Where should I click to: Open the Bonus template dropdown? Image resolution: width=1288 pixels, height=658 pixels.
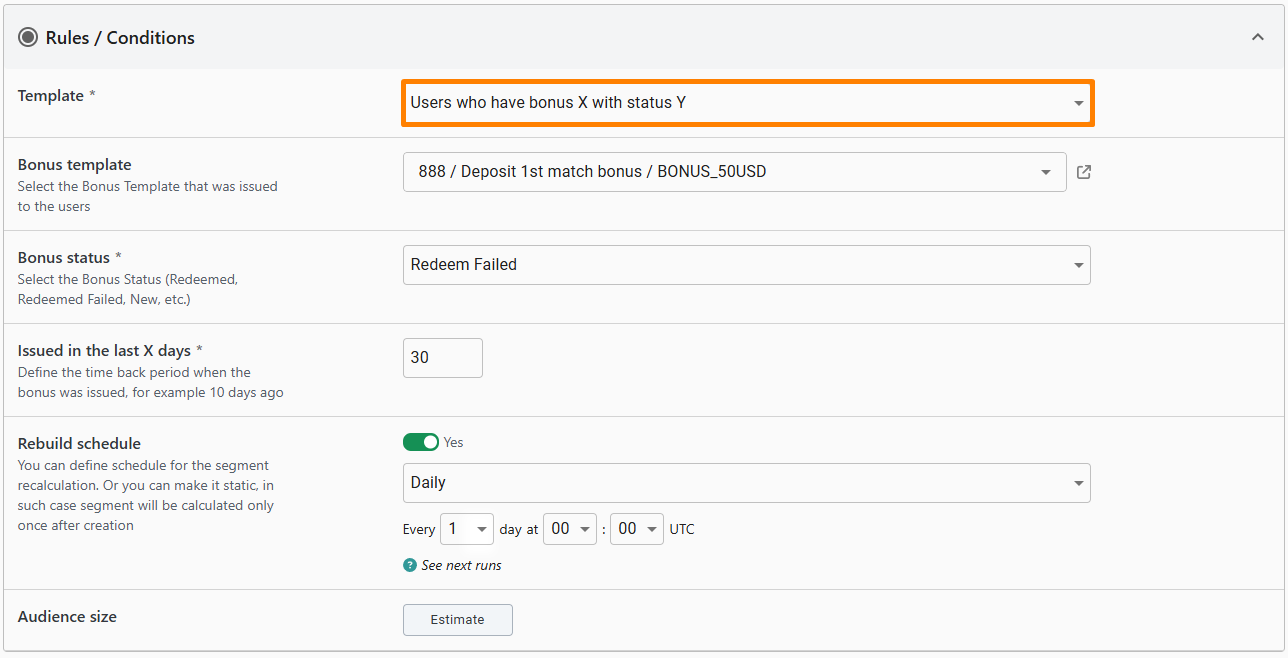point(734,172)
